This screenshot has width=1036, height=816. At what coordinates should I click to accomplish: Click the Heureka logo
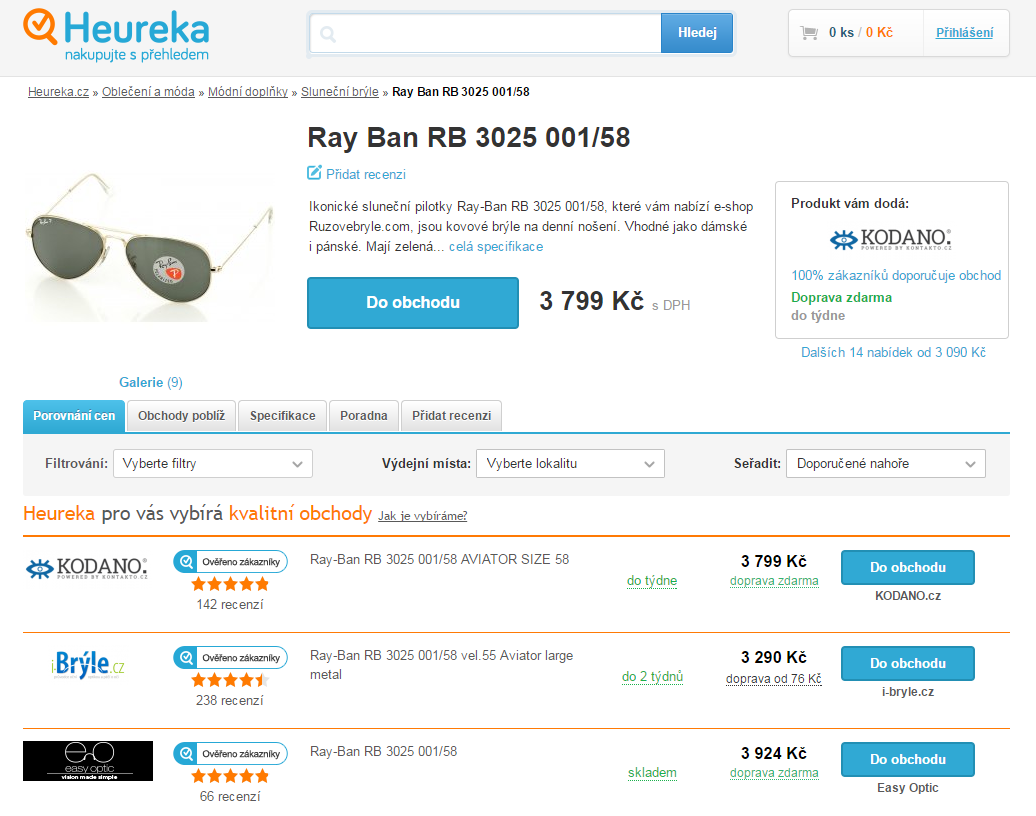click(x=116, y=36)
